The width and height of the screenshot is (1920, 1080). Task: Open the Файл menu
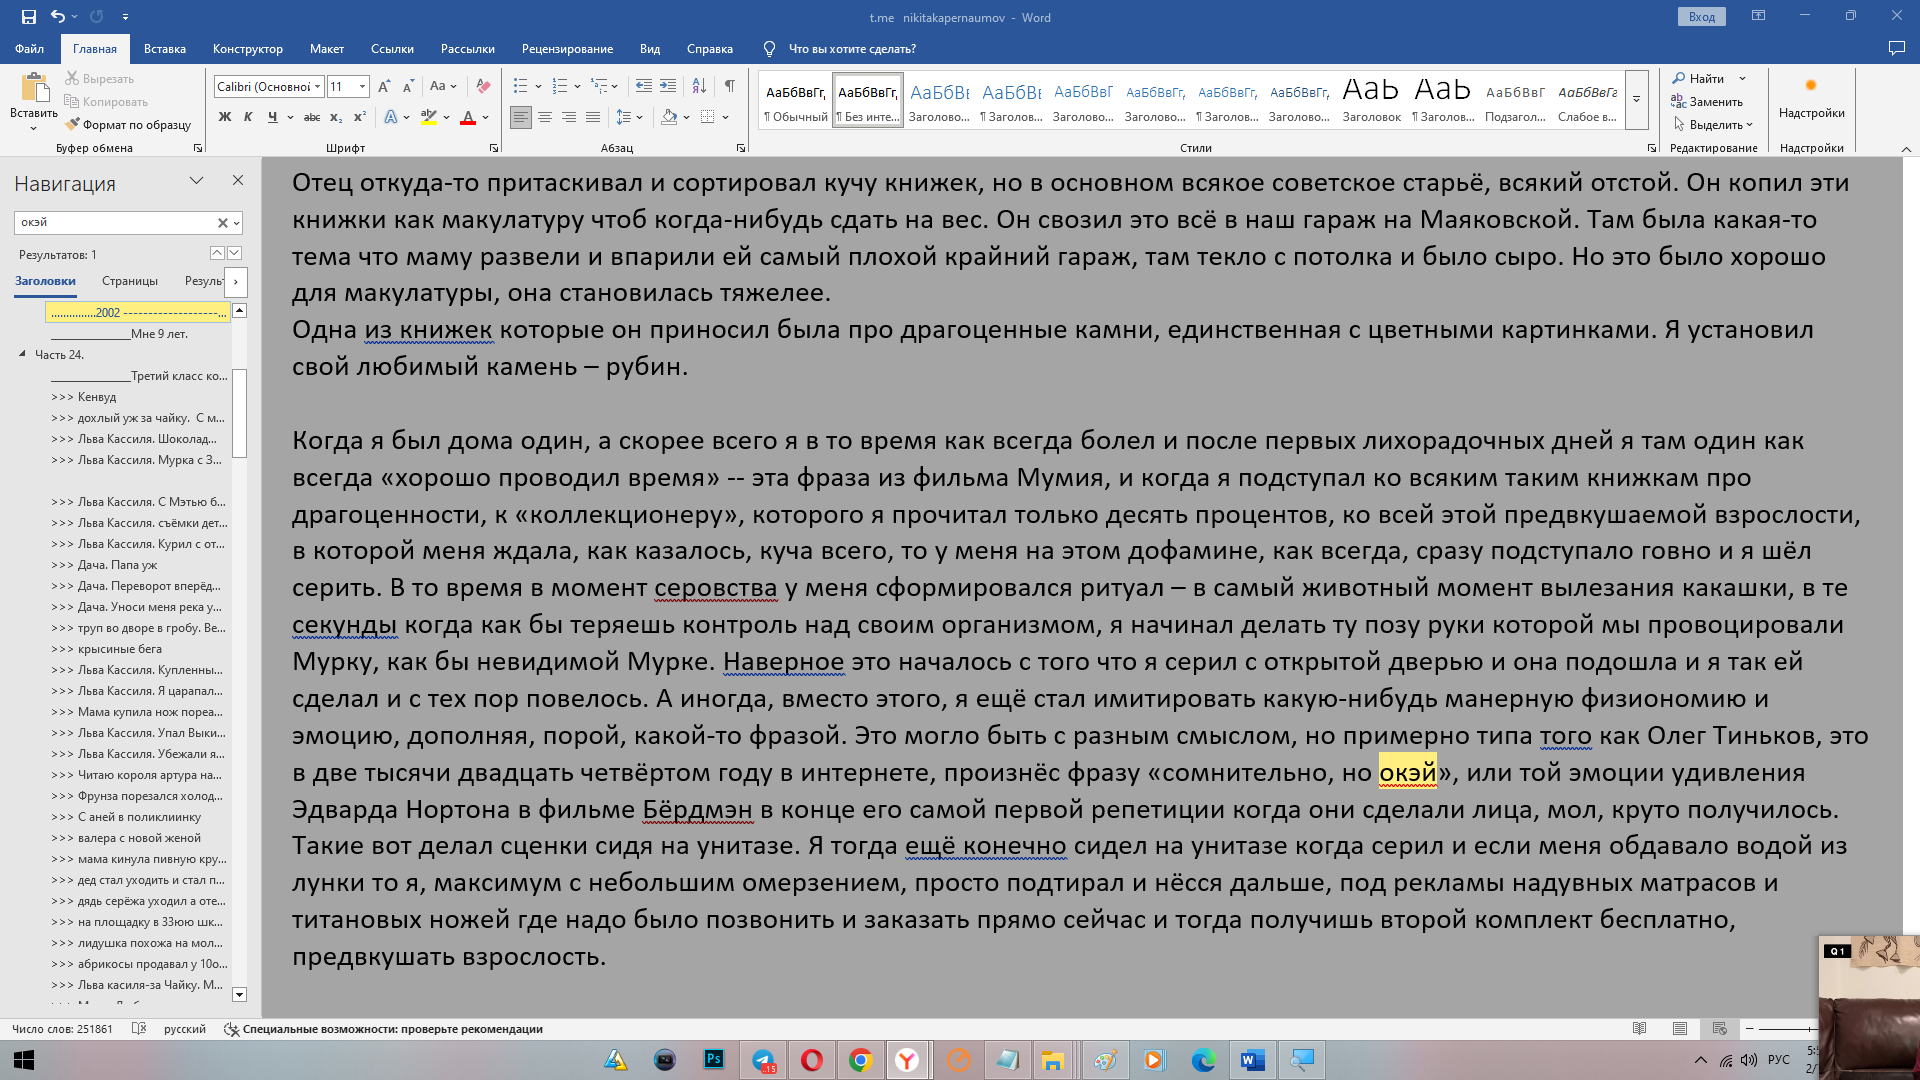point(29,48)
